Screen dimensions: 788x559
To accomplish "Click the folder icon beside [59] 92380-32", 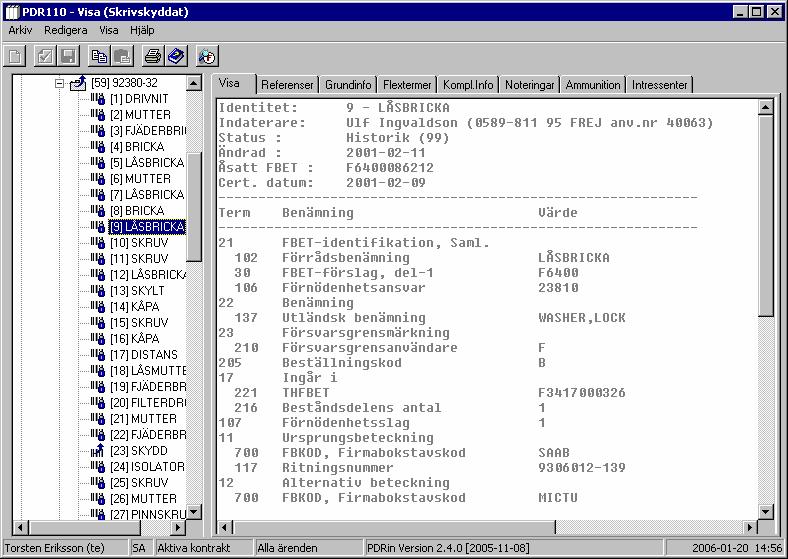I will (78, 83).
